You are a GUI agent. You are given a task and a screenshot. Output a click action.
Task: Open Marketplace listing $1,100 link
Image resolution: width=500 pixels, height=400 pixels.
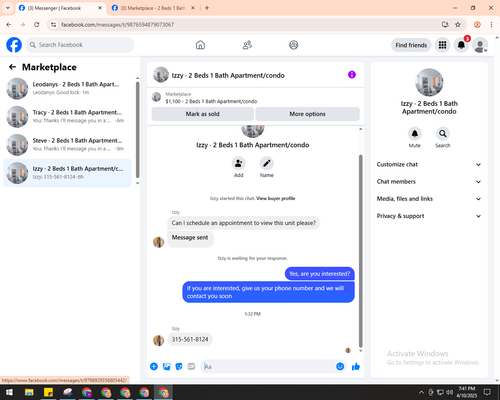click(x=211, y=101)
